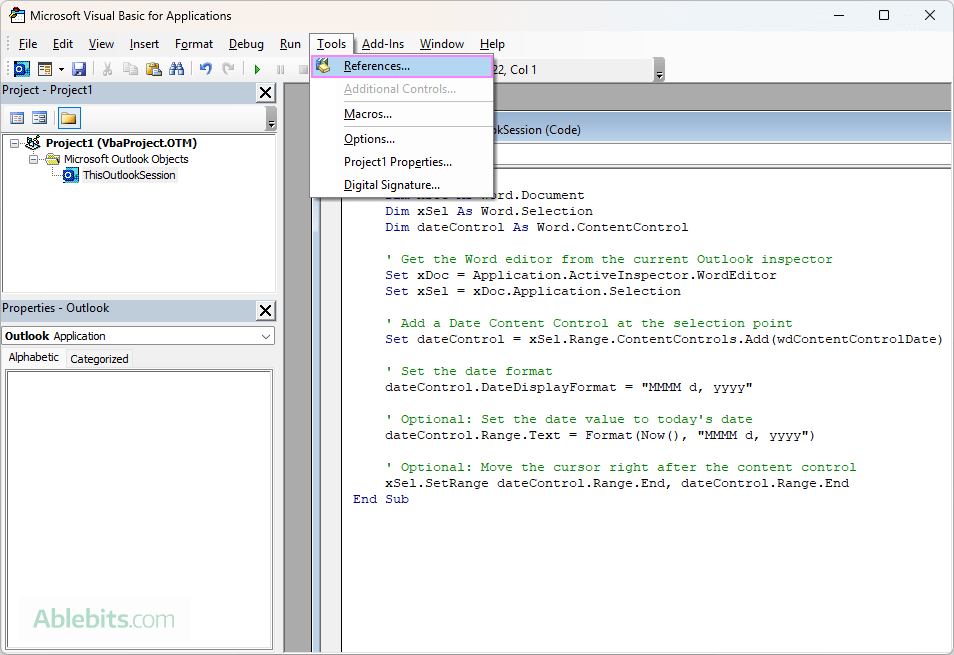Open the Debug menu
Viewport: 954px width, 655px height.
click(246, 44)
